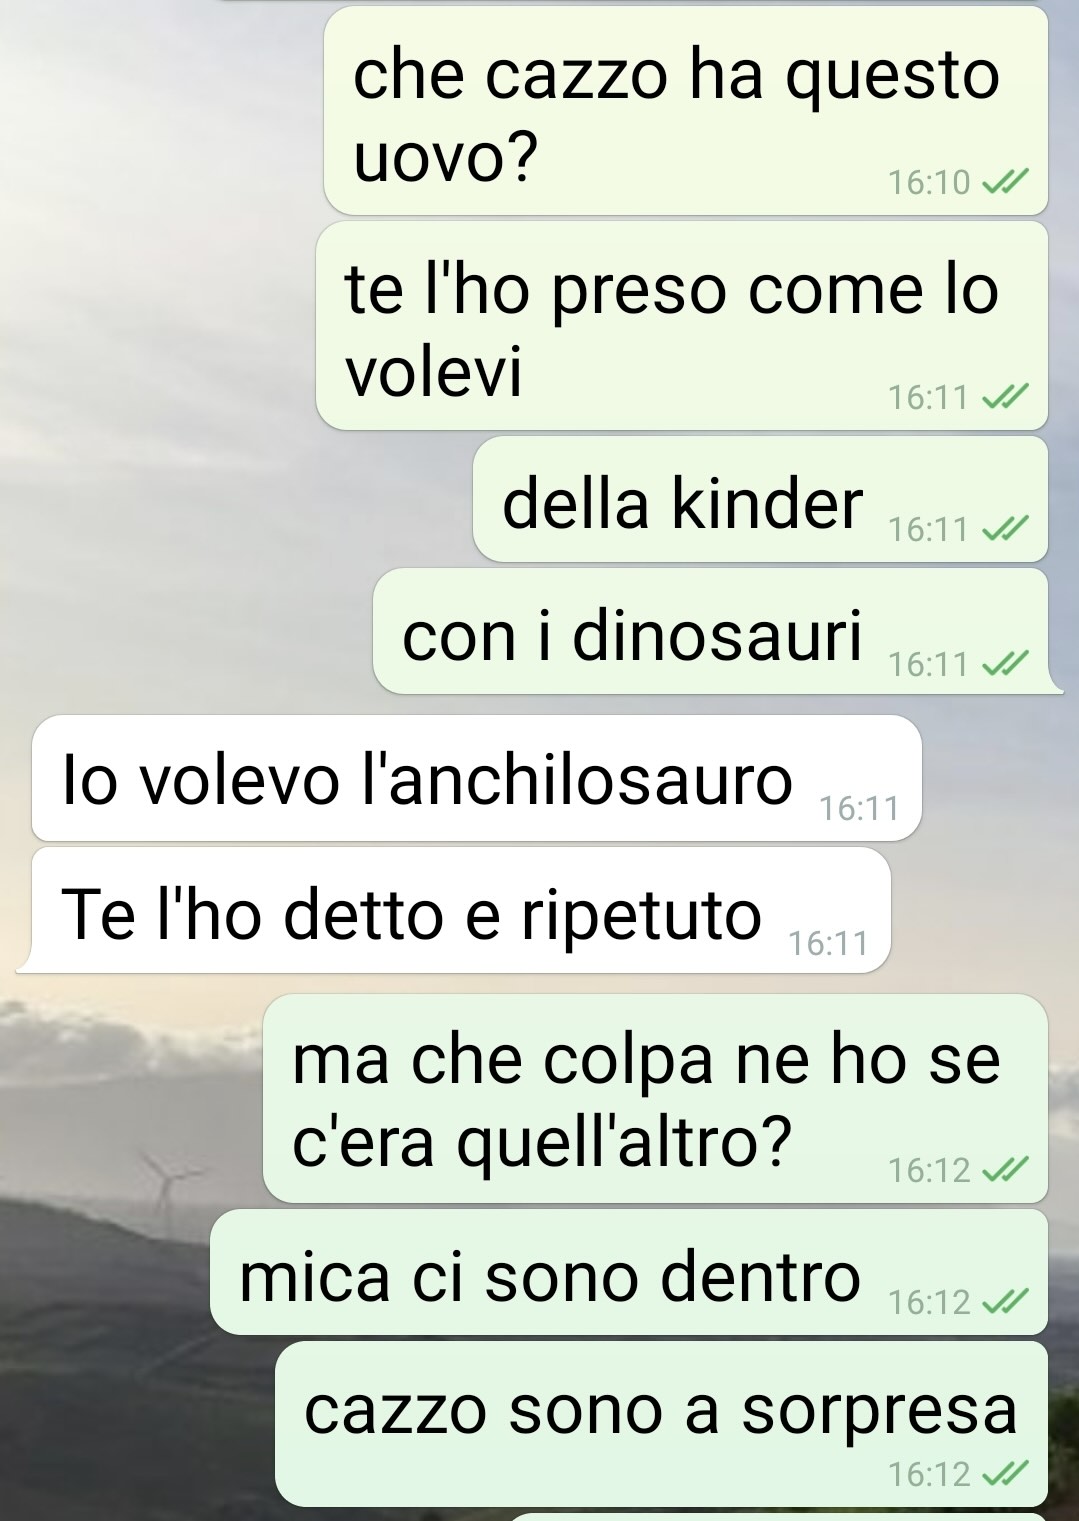
Task: Tap double checkmark beside 'mica ci sono dentro'
Action: tap(1005, 1302)
